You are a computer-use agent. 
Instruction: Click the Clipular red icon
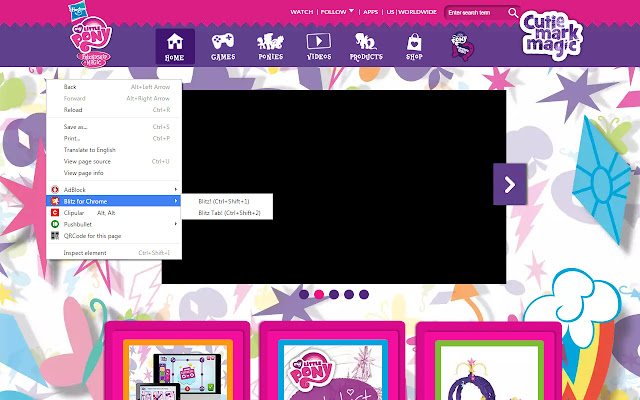(x=55, y=213)
